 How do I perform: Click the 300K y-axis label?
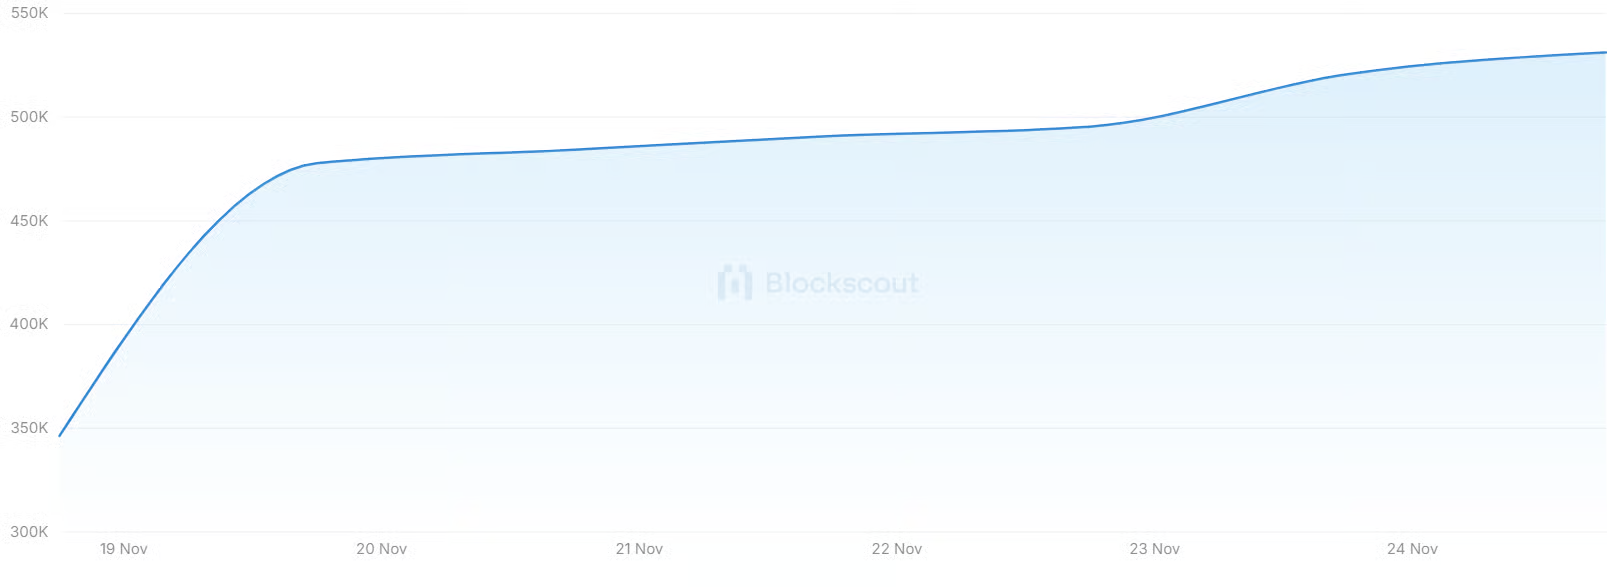(29, 532)
